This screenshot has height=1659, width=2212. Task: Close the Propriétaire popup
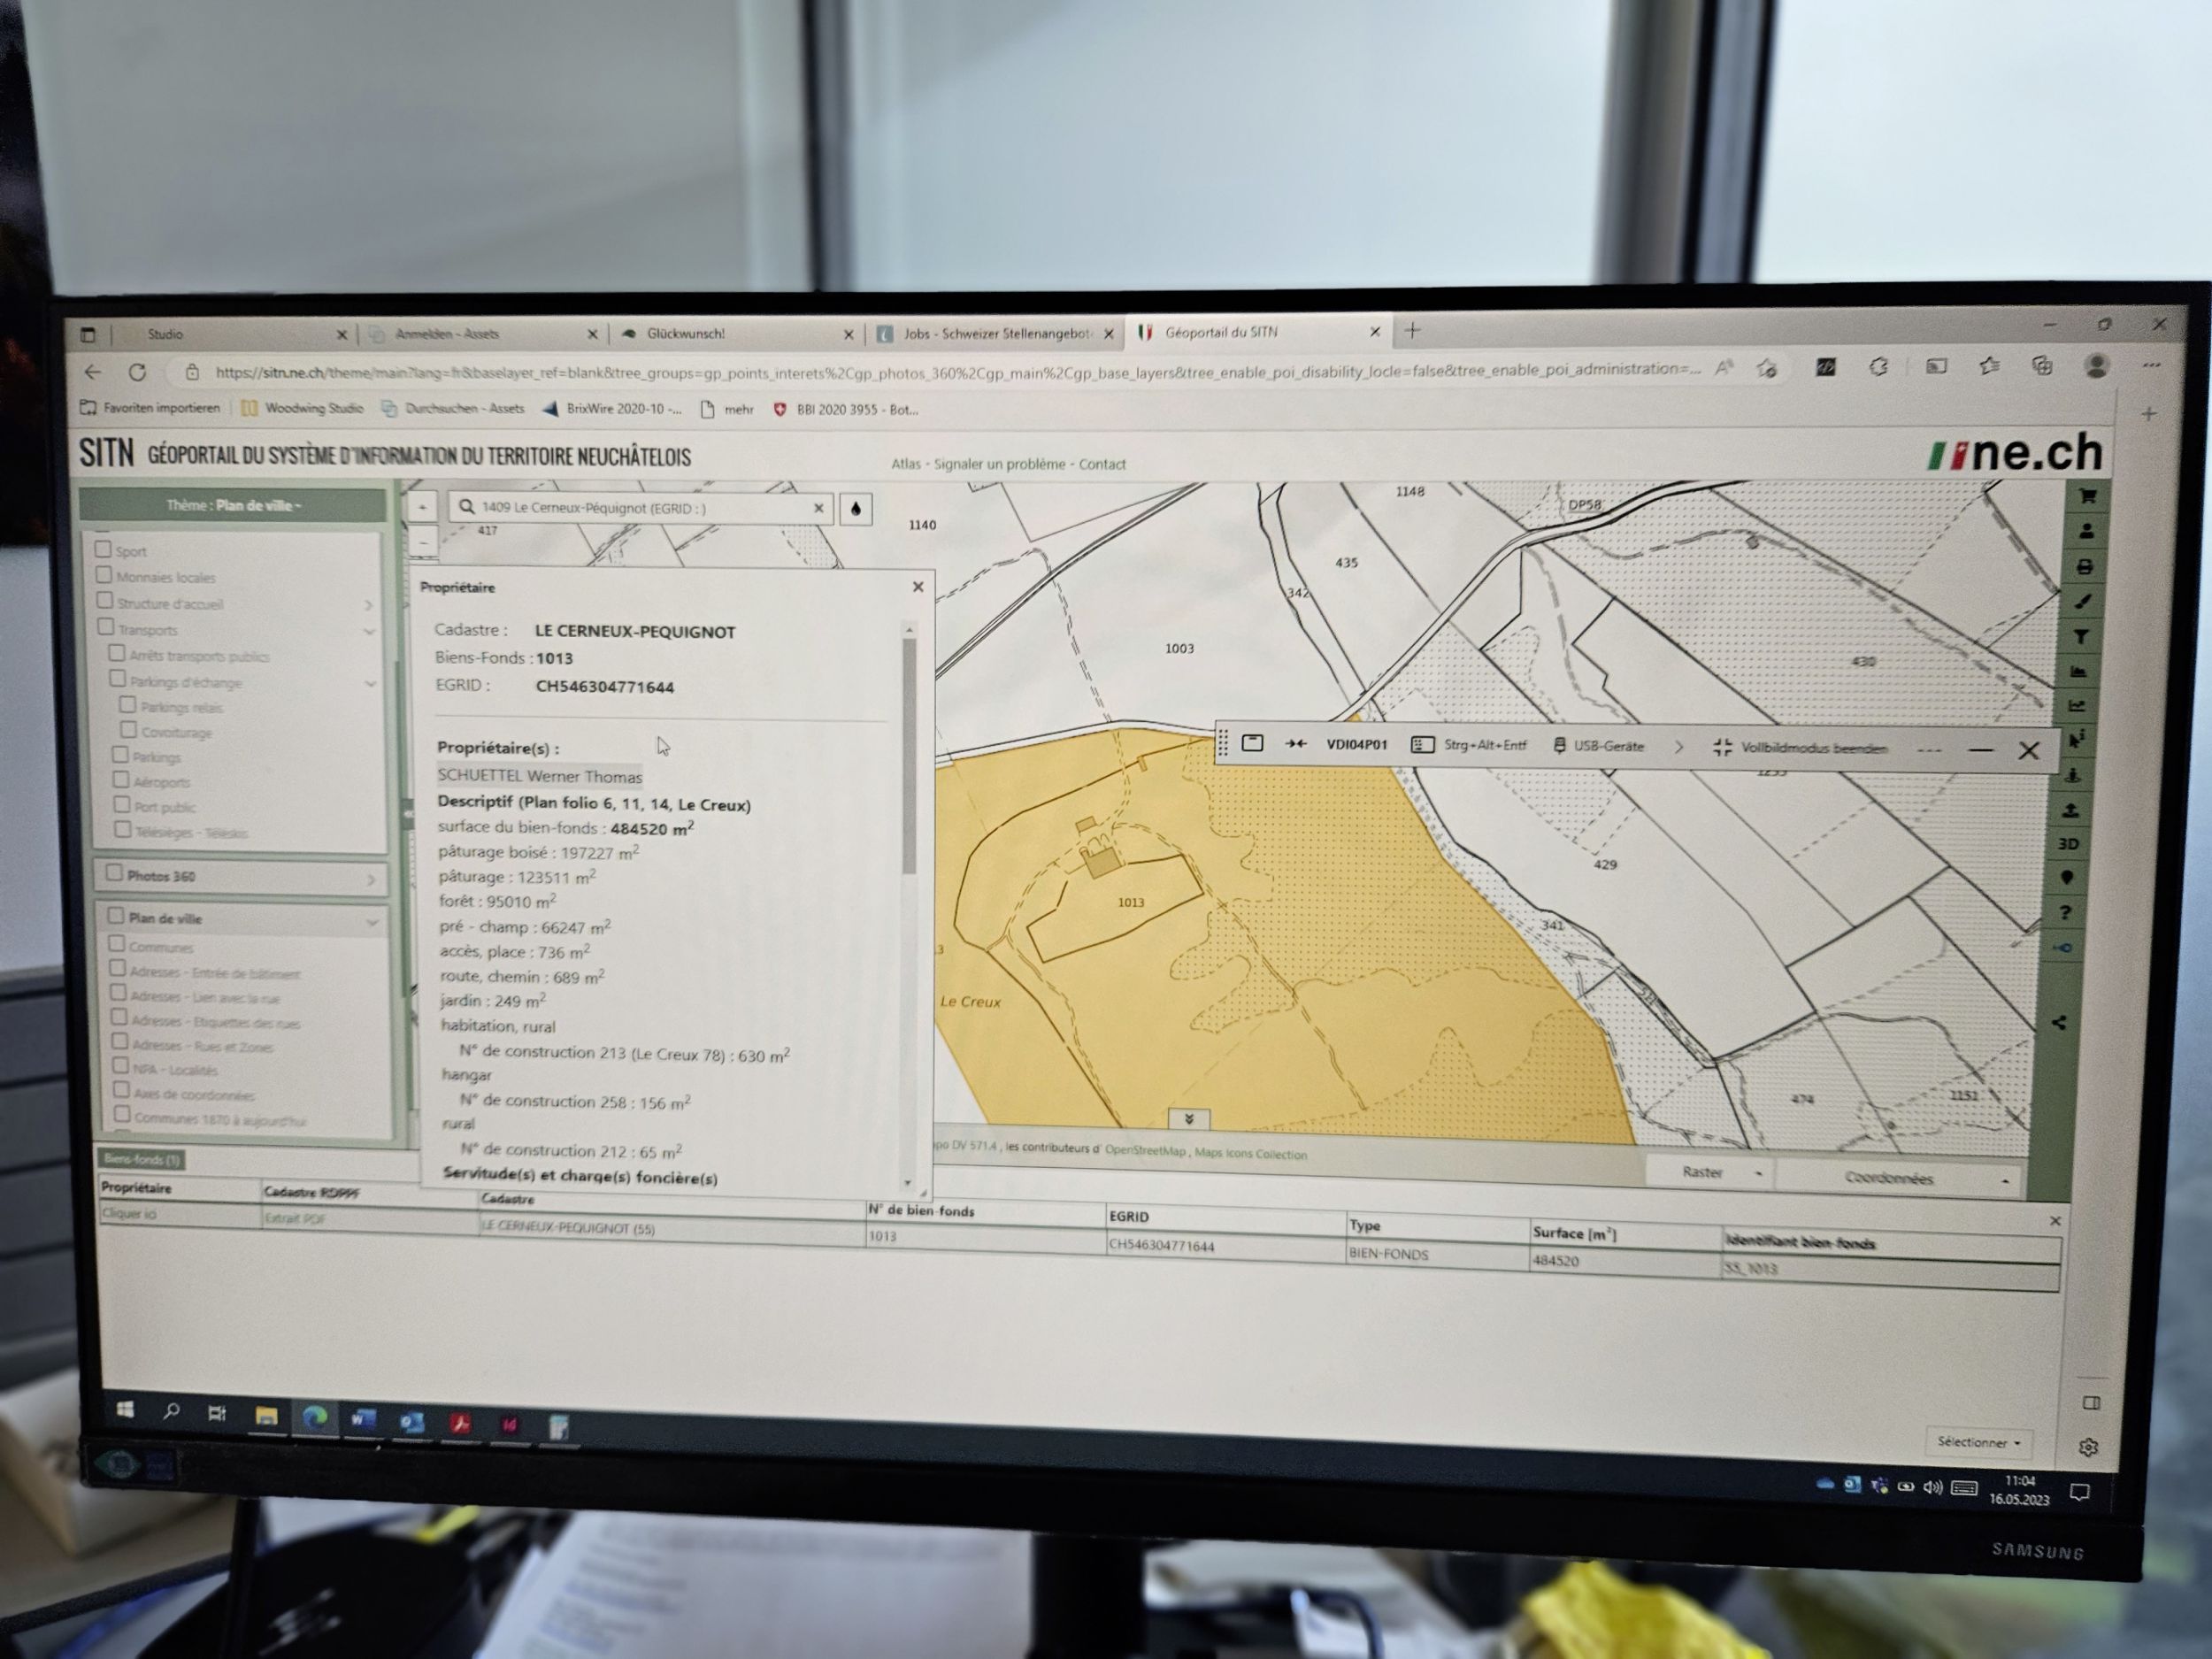click(918, 586)
